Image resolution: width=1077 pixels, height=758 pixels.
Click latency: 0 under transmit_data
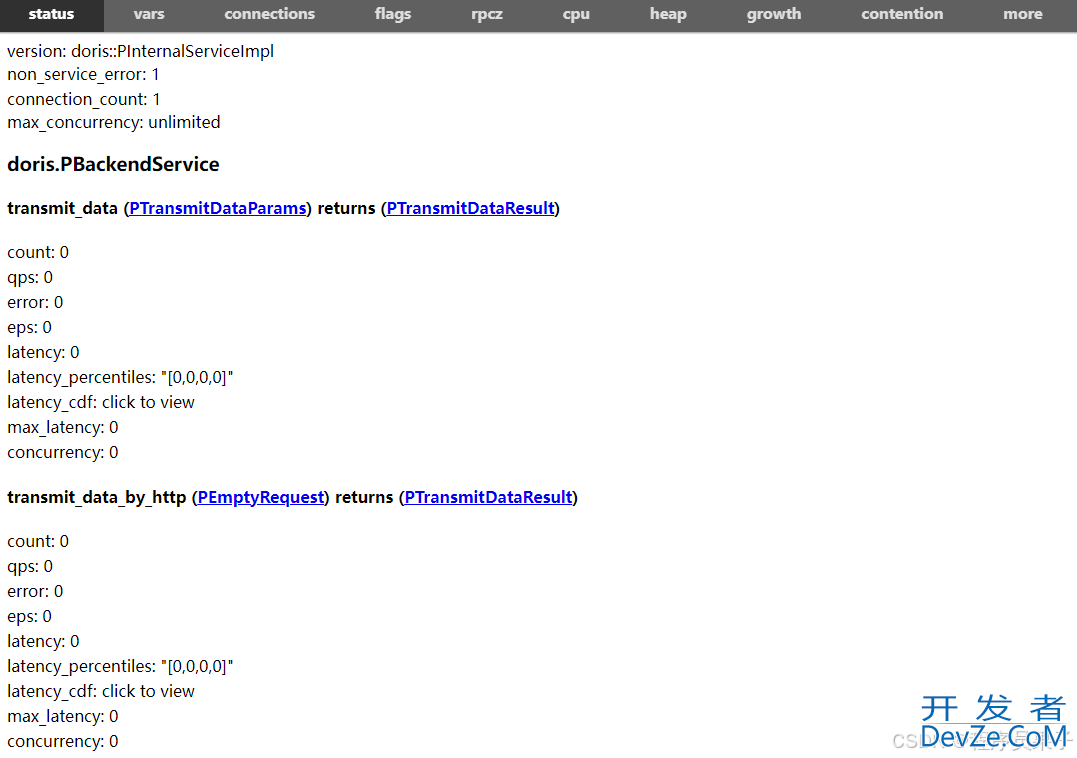pyautogui.click(x=43, y=353)
